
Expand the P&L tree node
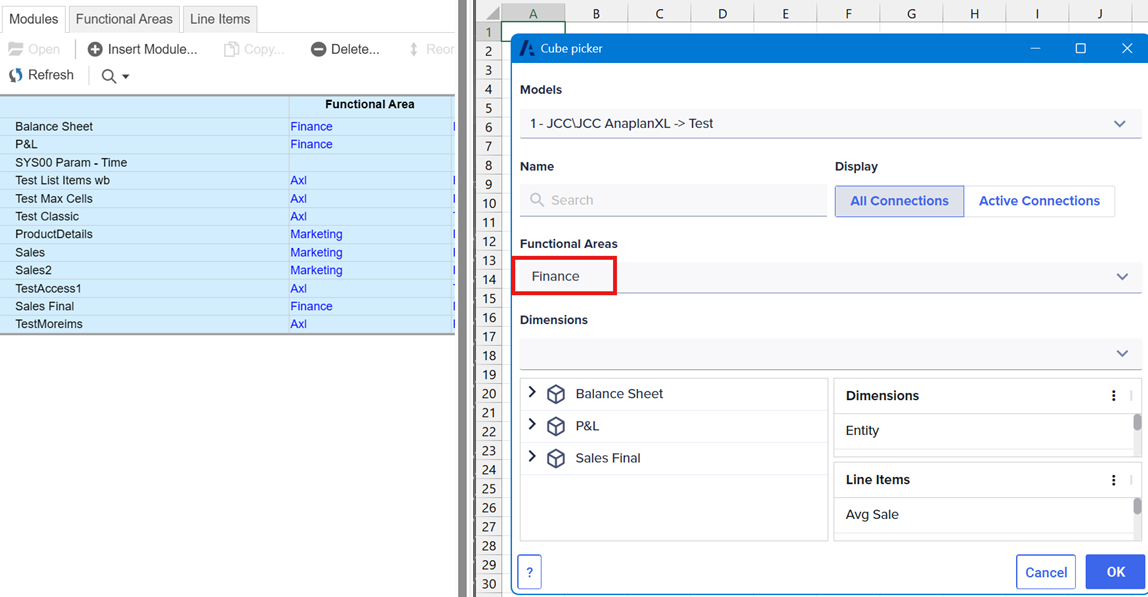click(532, 425)
